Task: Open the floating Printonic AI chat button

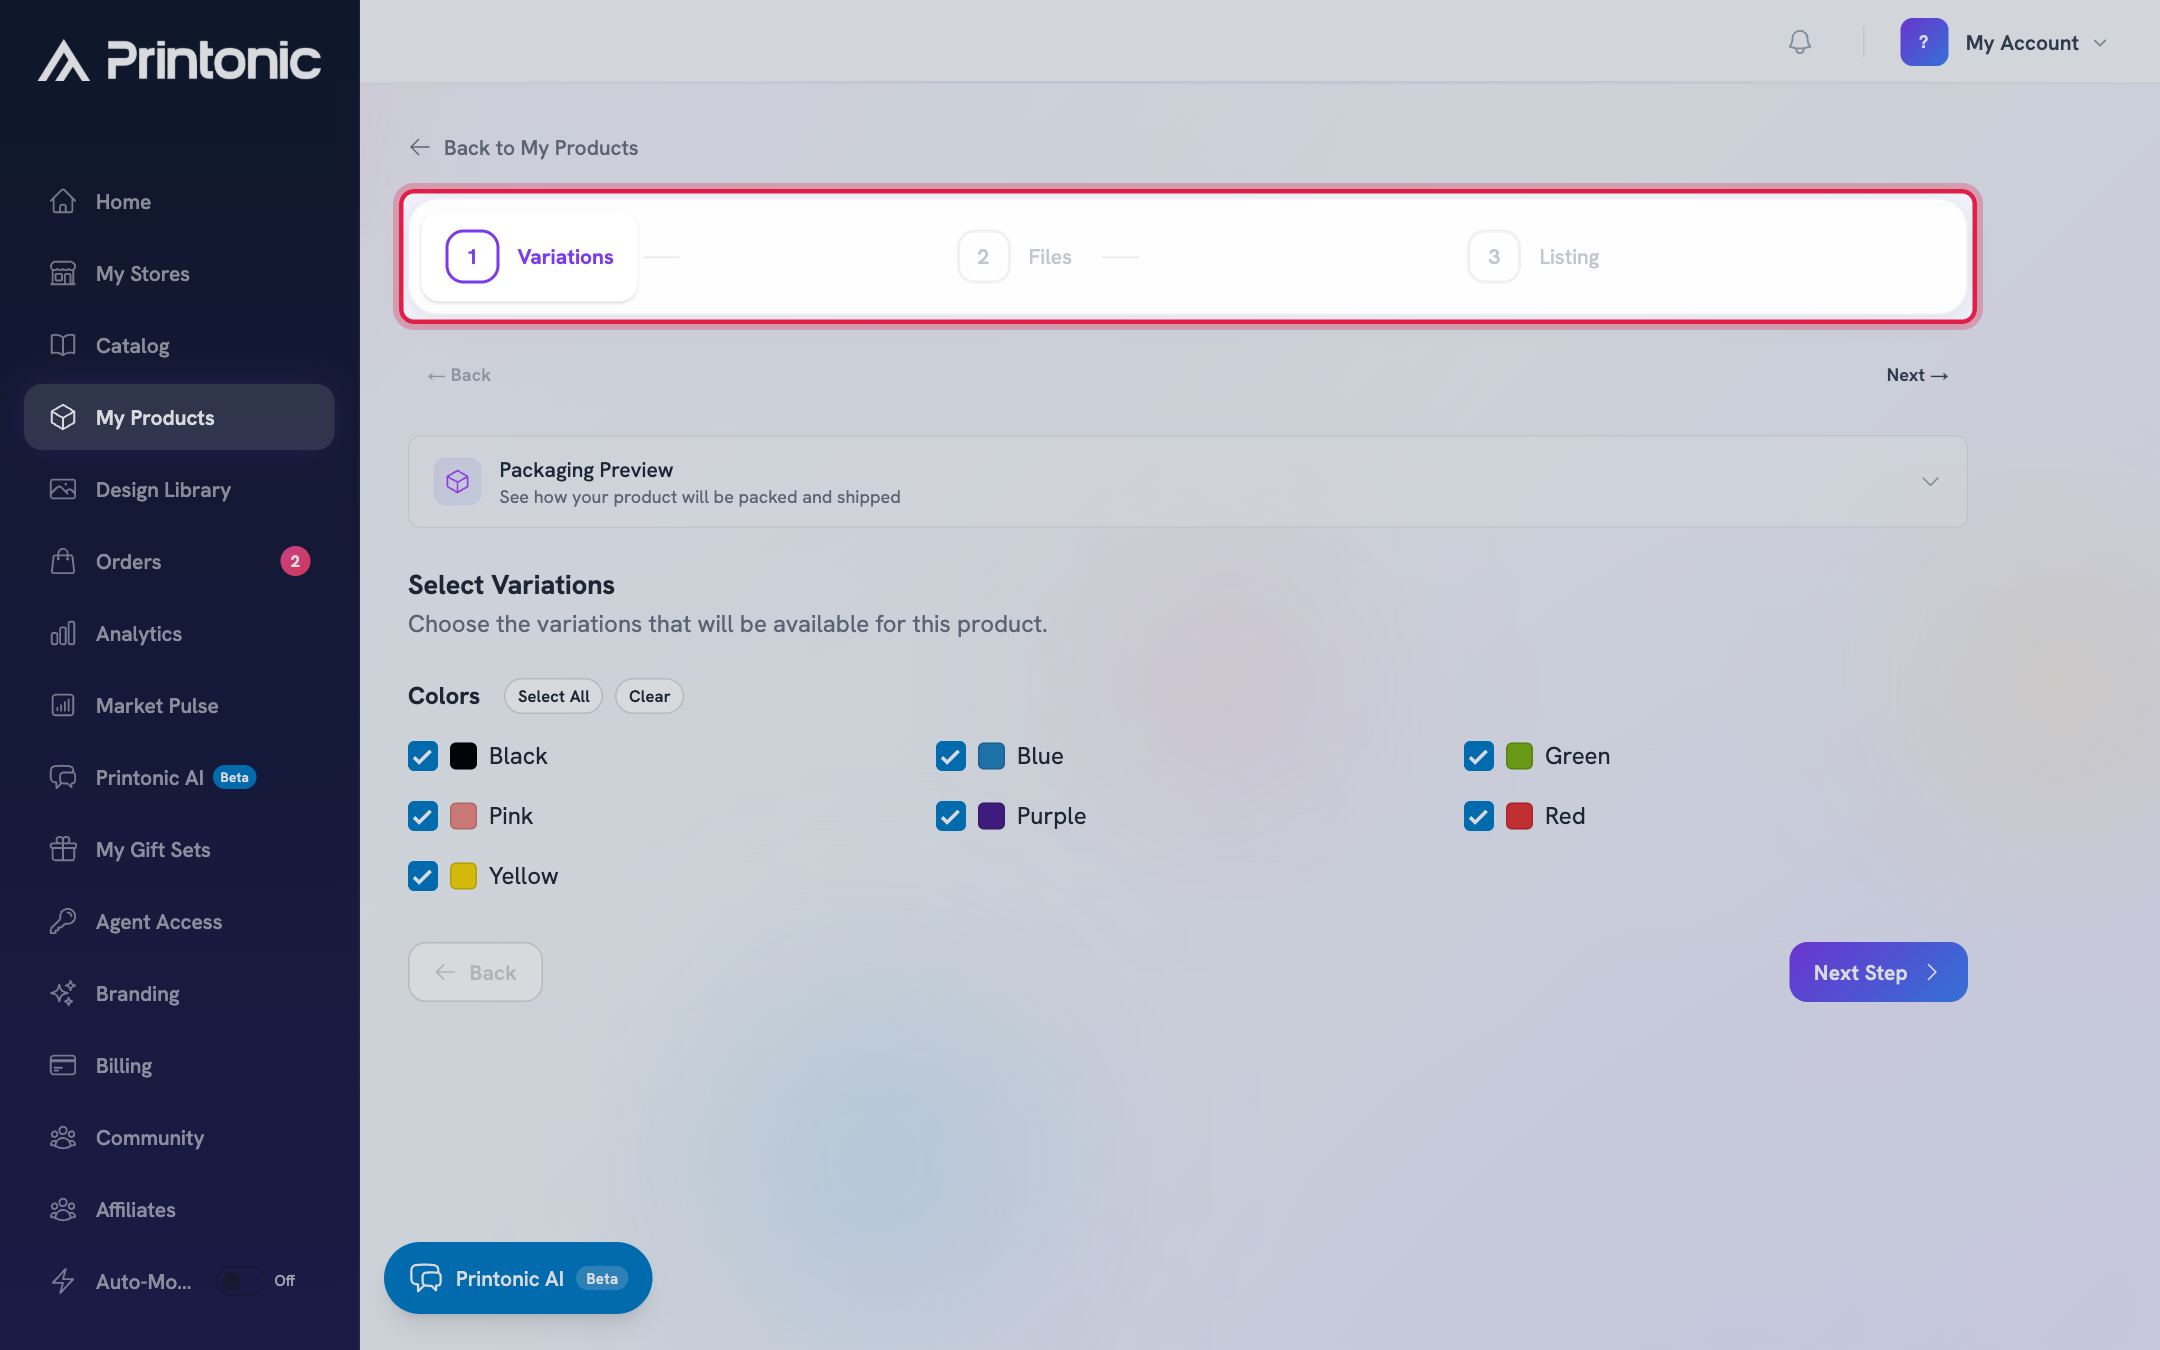Action: 518,1278
